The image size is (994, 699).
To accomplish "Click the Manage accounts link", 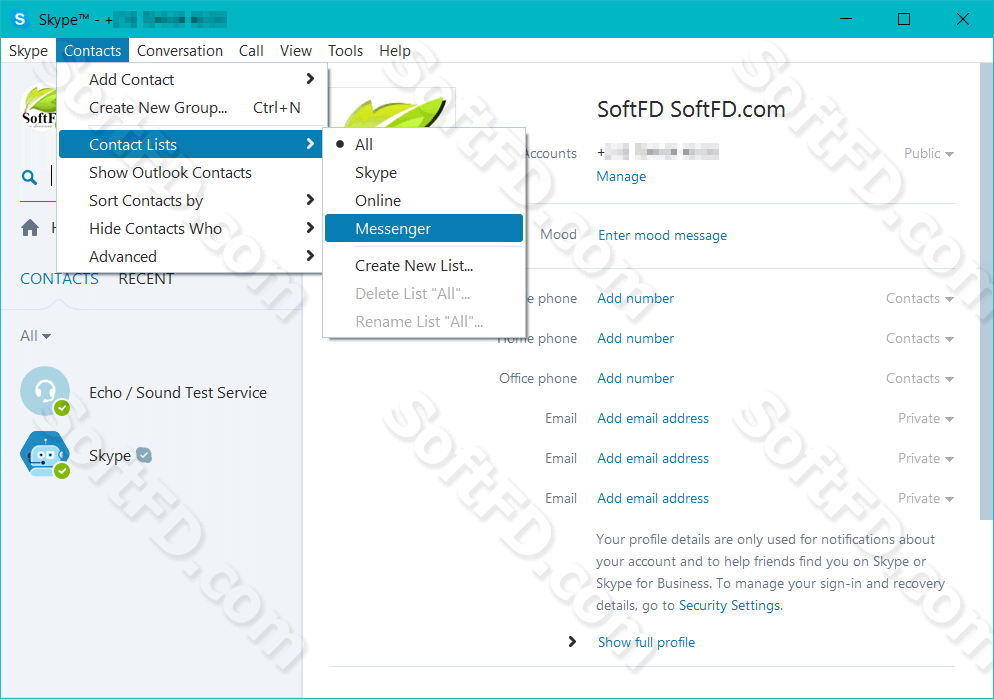I will tap(621, 176).
